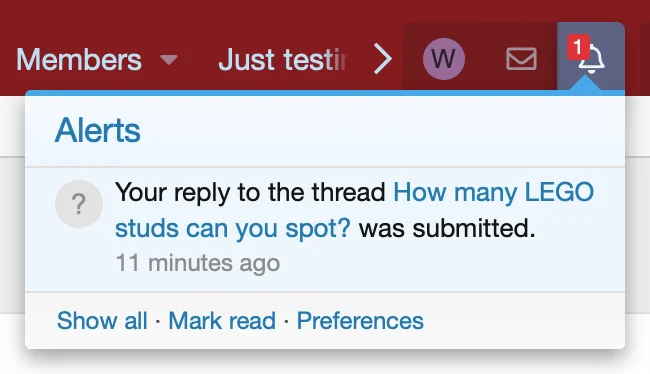The width and height of the screenshot is (650, 374).
Task: Open the alerts bell icon
Action: click(591, 58)
